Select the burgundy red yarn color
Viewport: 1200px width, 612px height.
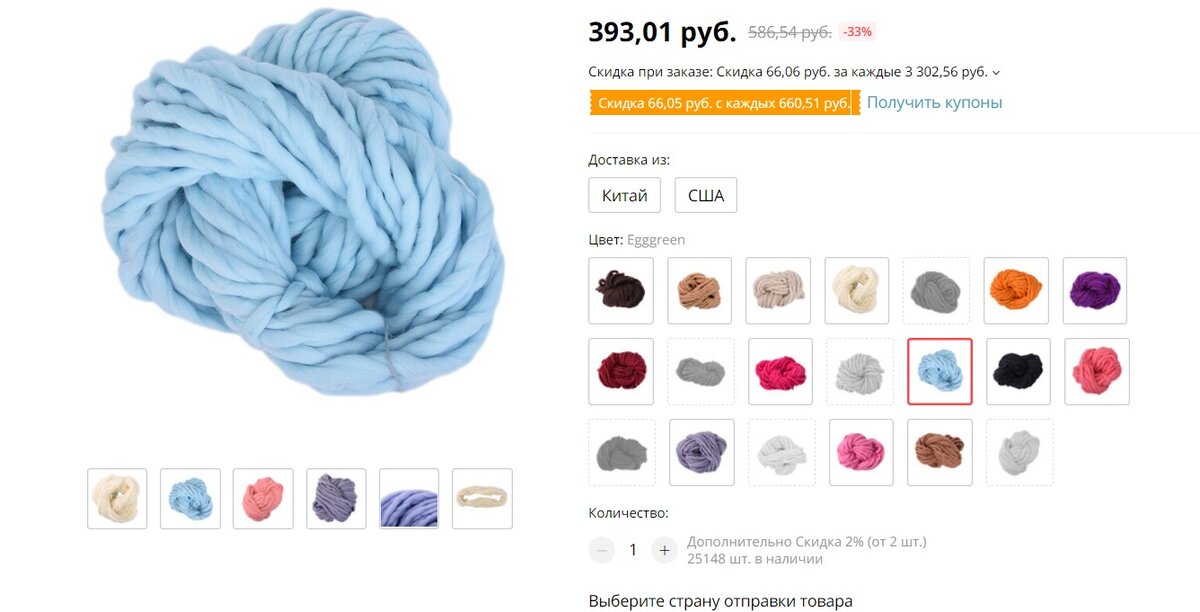click(x=621, y=371)
